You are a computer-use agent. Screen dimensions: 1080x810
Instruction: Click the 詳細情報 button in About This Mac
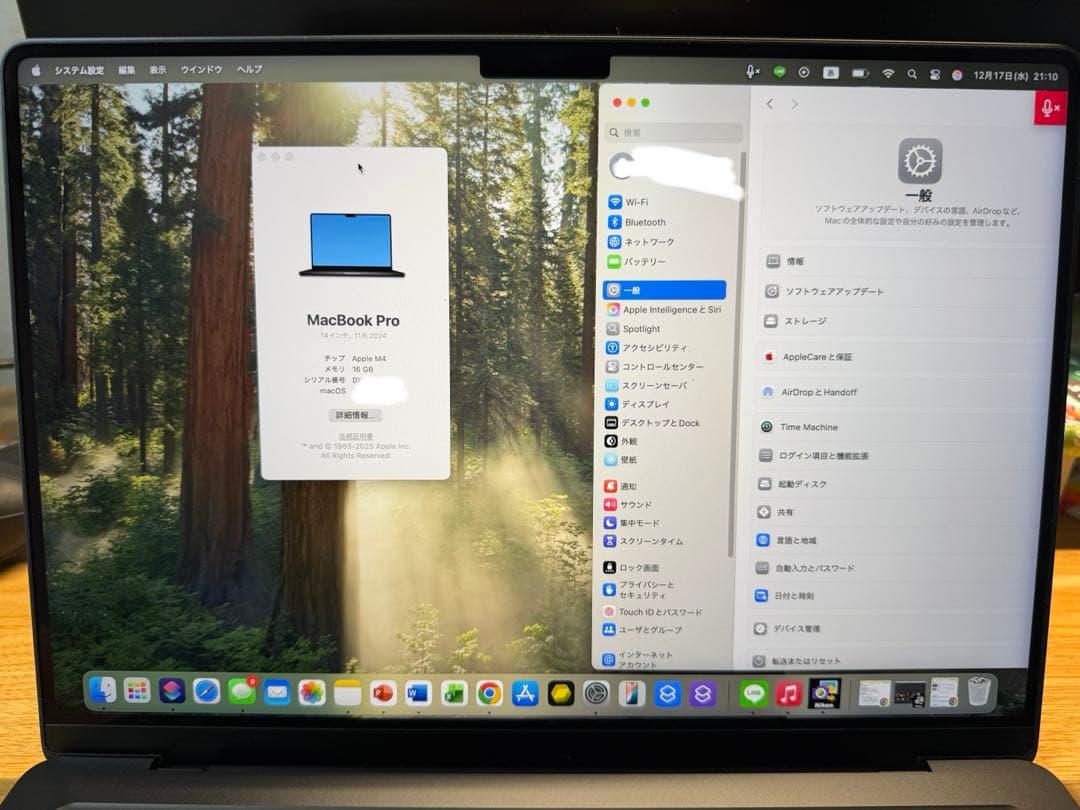click(x=352, y=415)
